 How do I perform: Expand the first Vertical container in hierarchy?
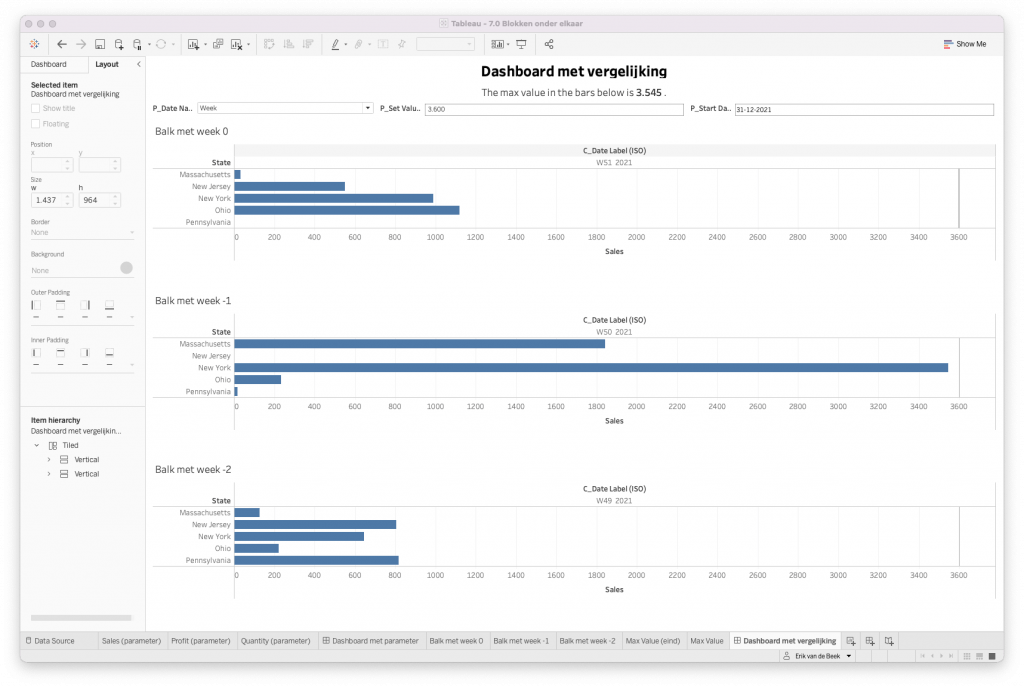[x=48, y=459]
